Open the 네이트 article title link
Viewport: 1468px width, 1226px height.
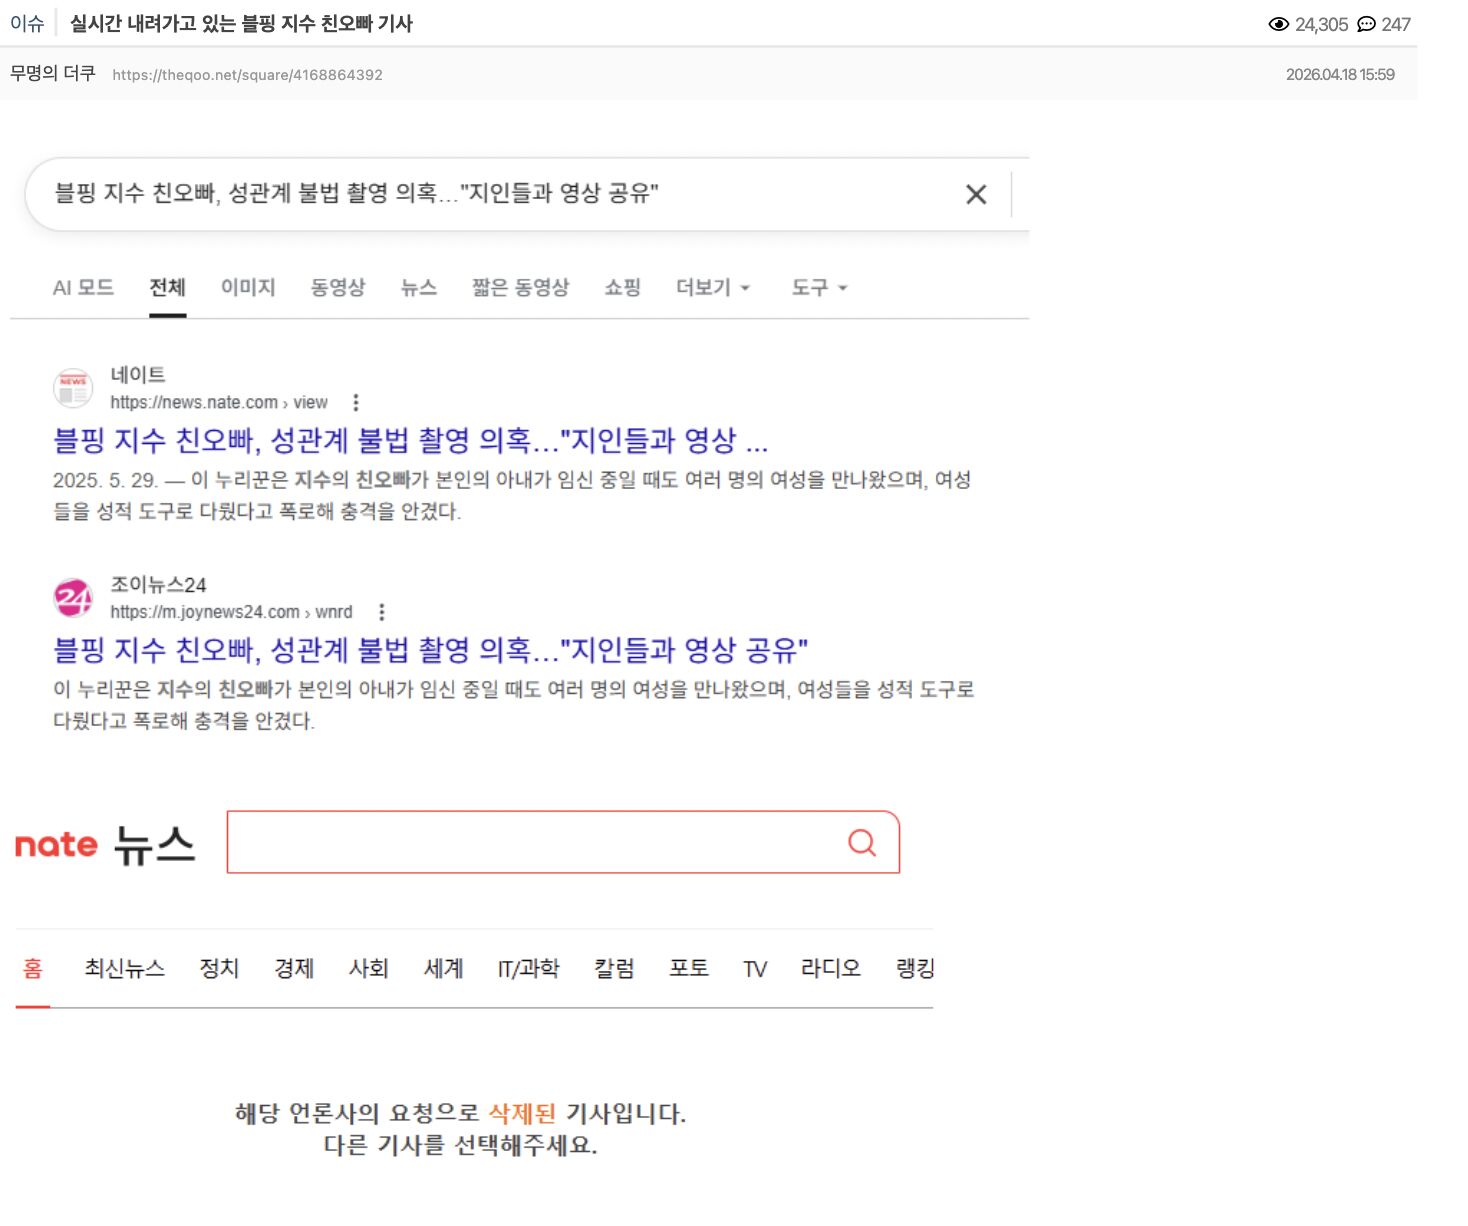(x=410, y=440)
